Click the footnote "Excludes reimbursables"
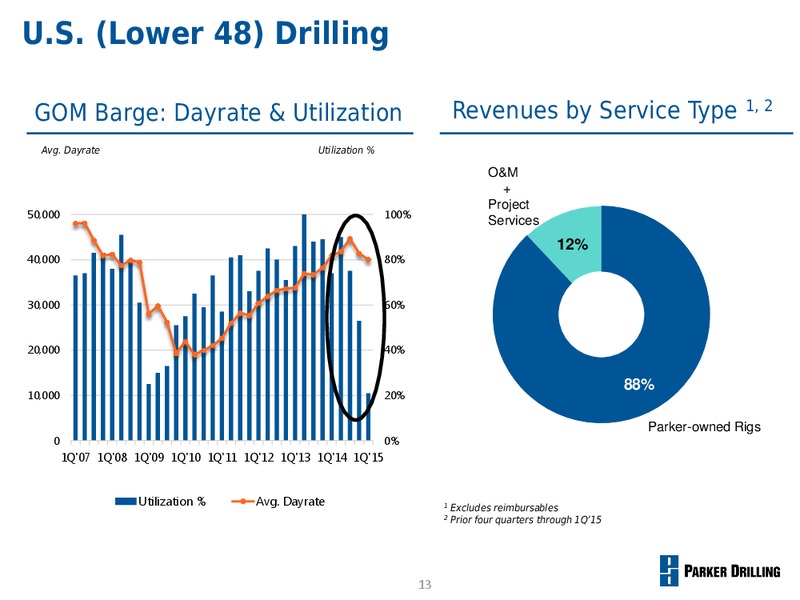The height and width of the screenshot is (600, 800). 504,508
